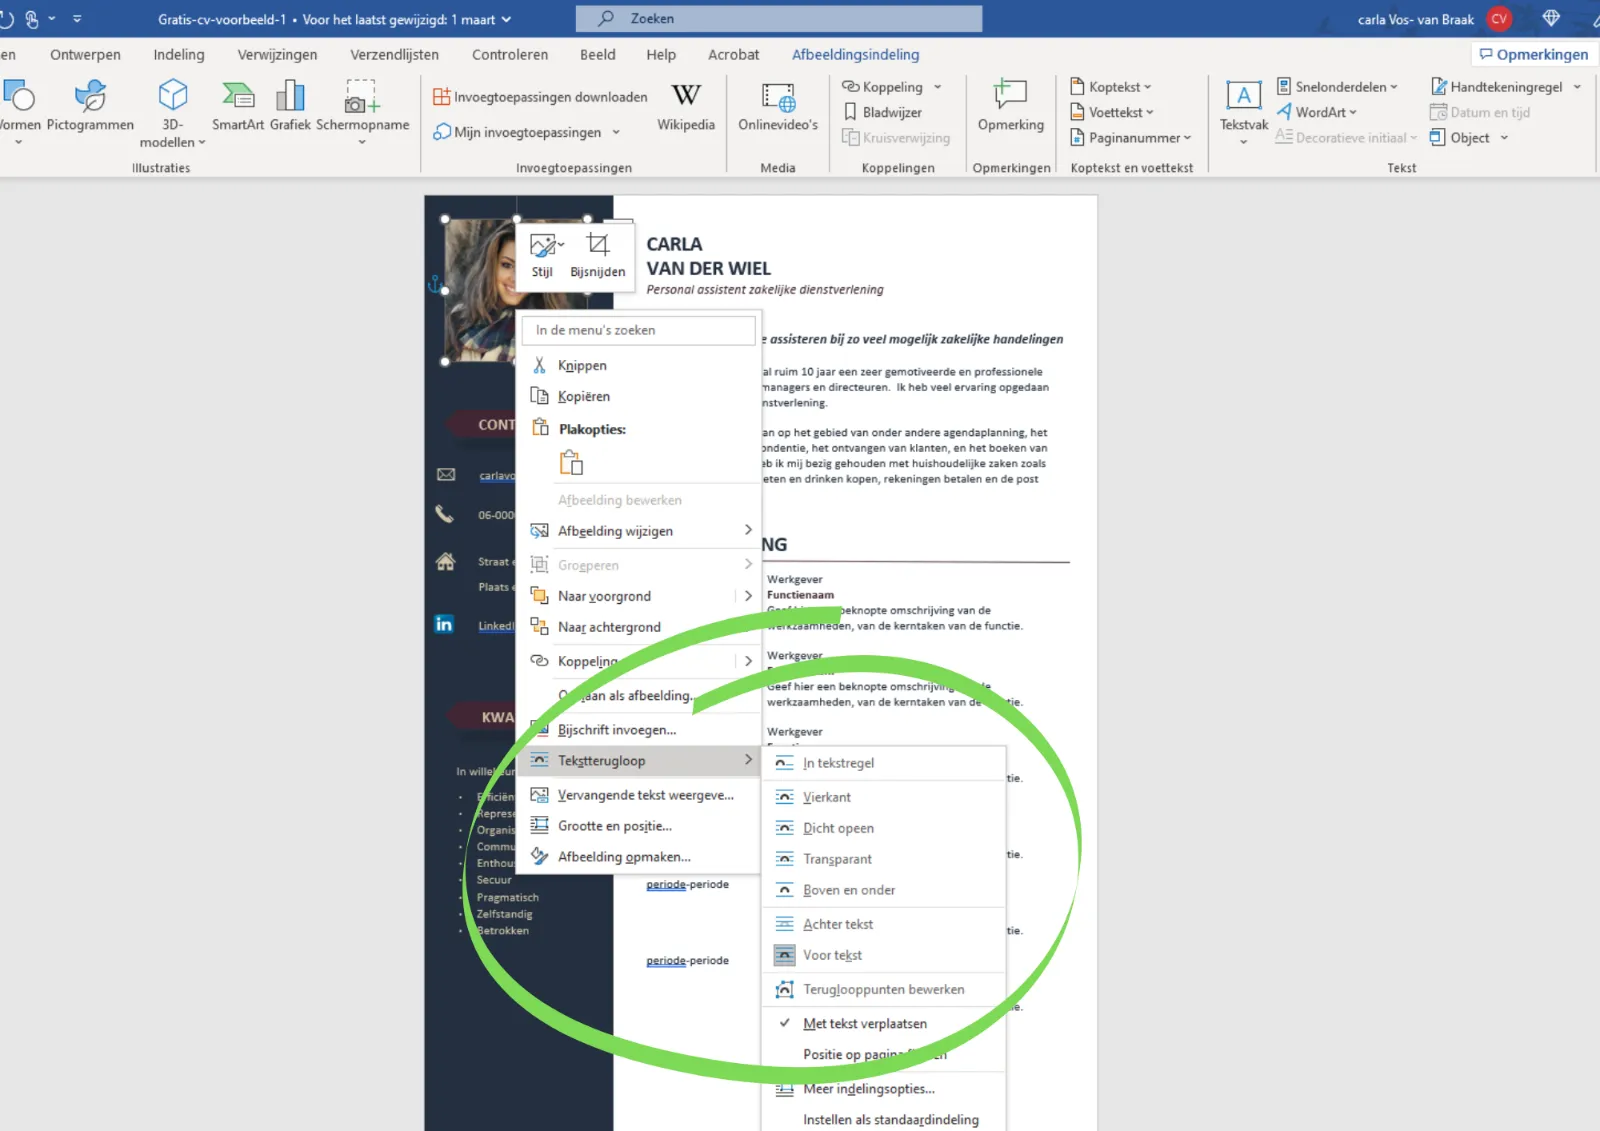This screenshot has width=1600, height=1131.
Task: Toggle Met tekst verplaatsen option
Action: 864,1023
